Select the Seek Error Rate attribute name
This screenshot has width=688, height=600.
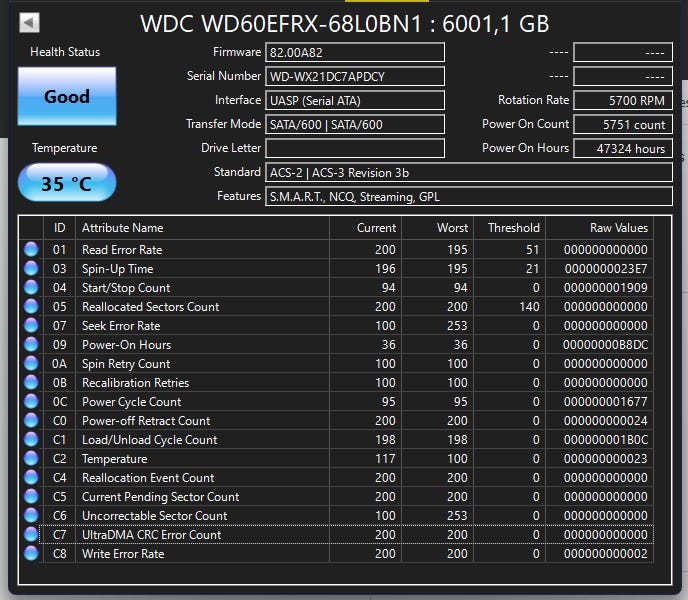pos(121,326)
